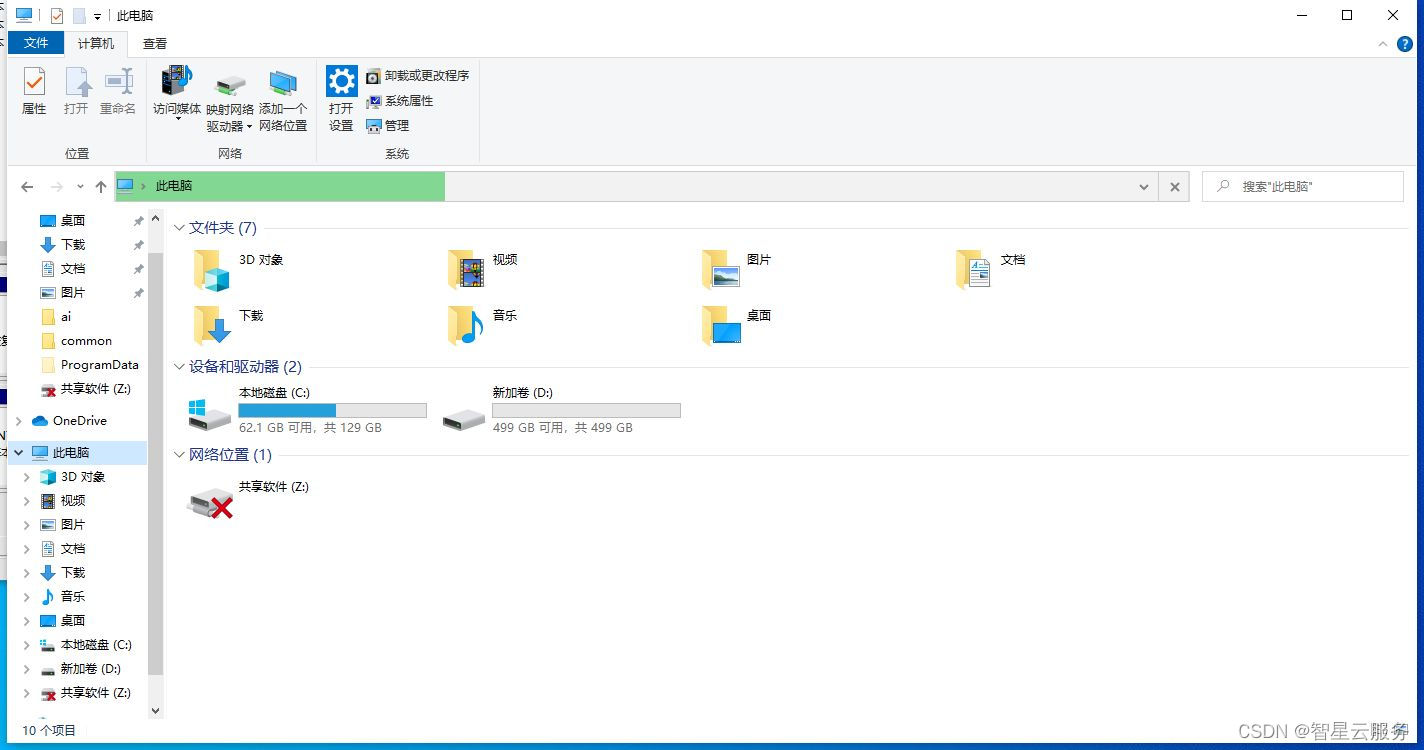Select the common folder in sidebar
This screenshot has height=750, width=1424.
(x=86, y=341)
